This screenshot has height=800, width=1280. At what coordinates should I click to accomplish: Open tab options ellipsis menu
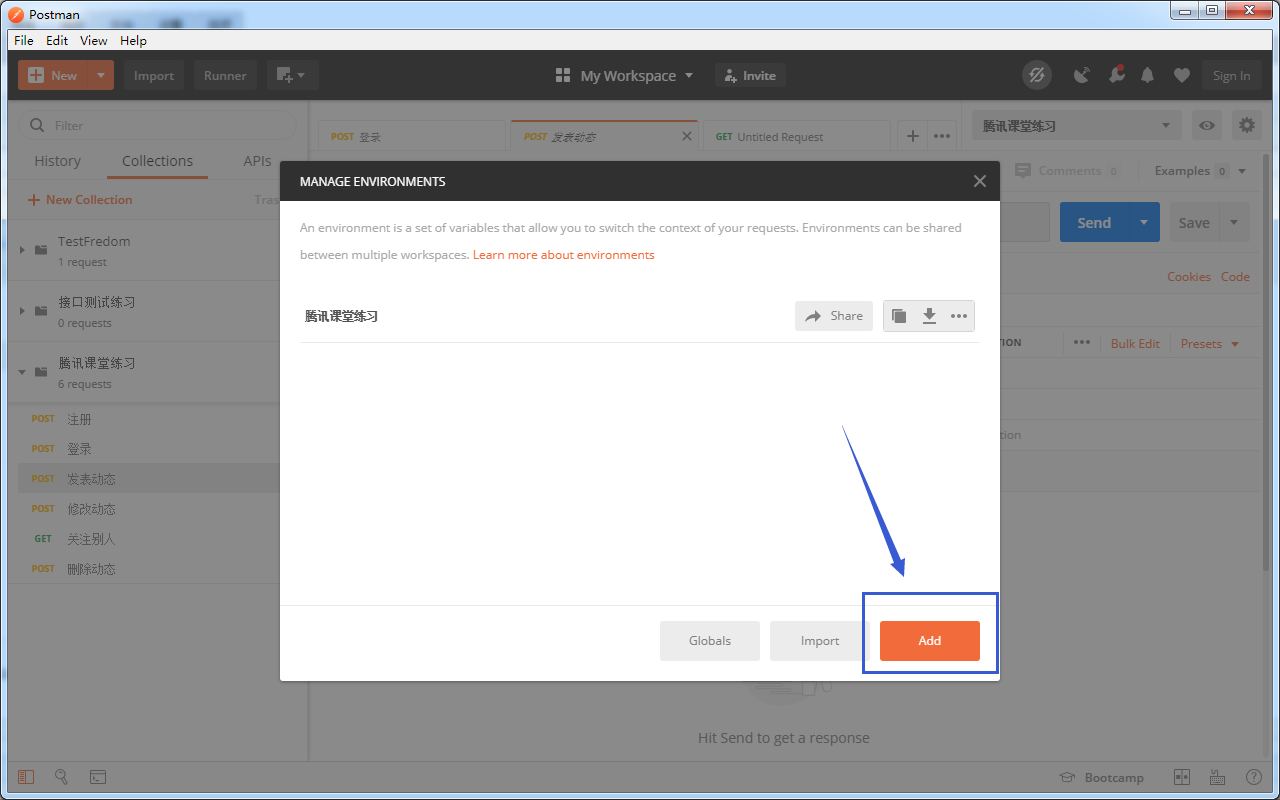pos(942,136)
